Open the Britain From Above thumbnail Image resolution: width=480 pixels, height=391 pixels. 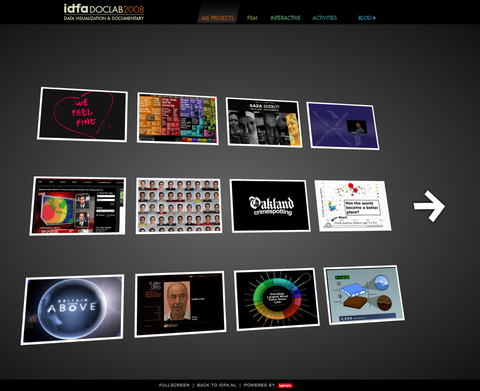click(x=72, y=309)
